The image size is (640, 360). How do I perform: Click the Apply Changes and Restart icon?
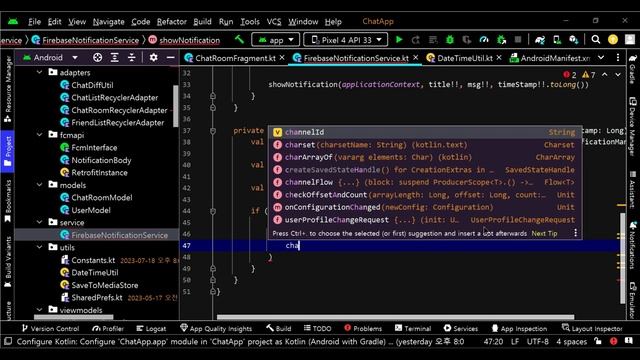tap(416, 40)
